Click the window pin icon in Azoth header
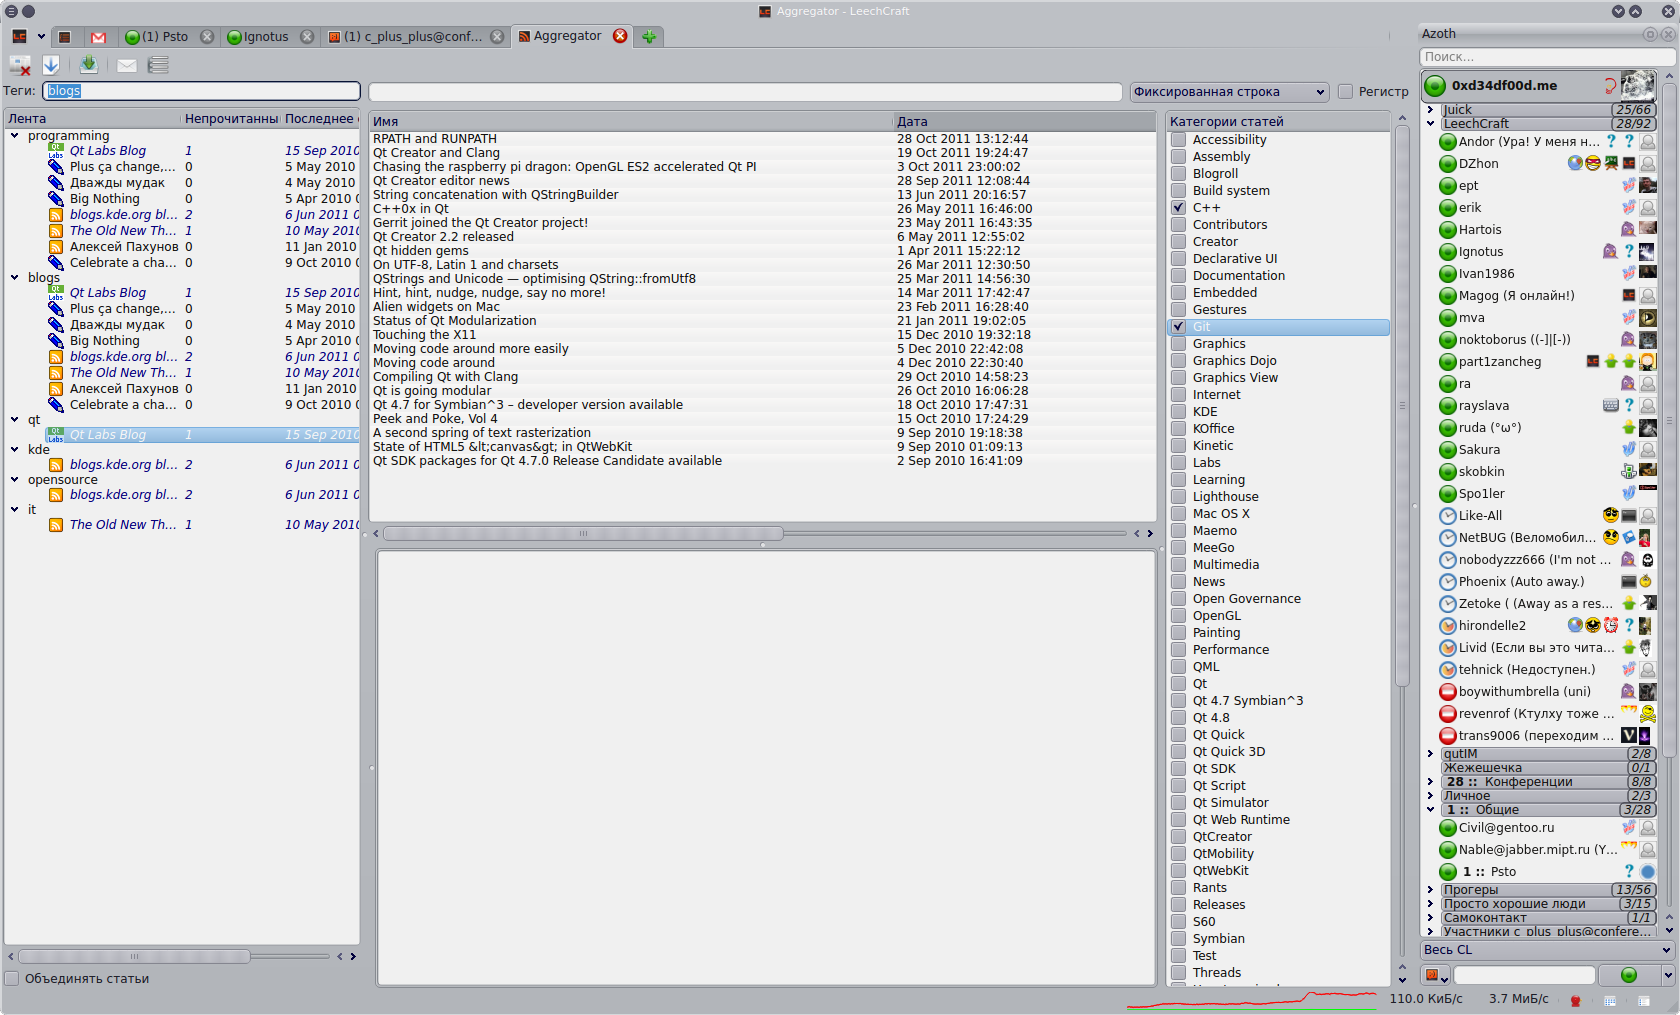Viewport: 1680px width, 1015px height. (1650, 34)
